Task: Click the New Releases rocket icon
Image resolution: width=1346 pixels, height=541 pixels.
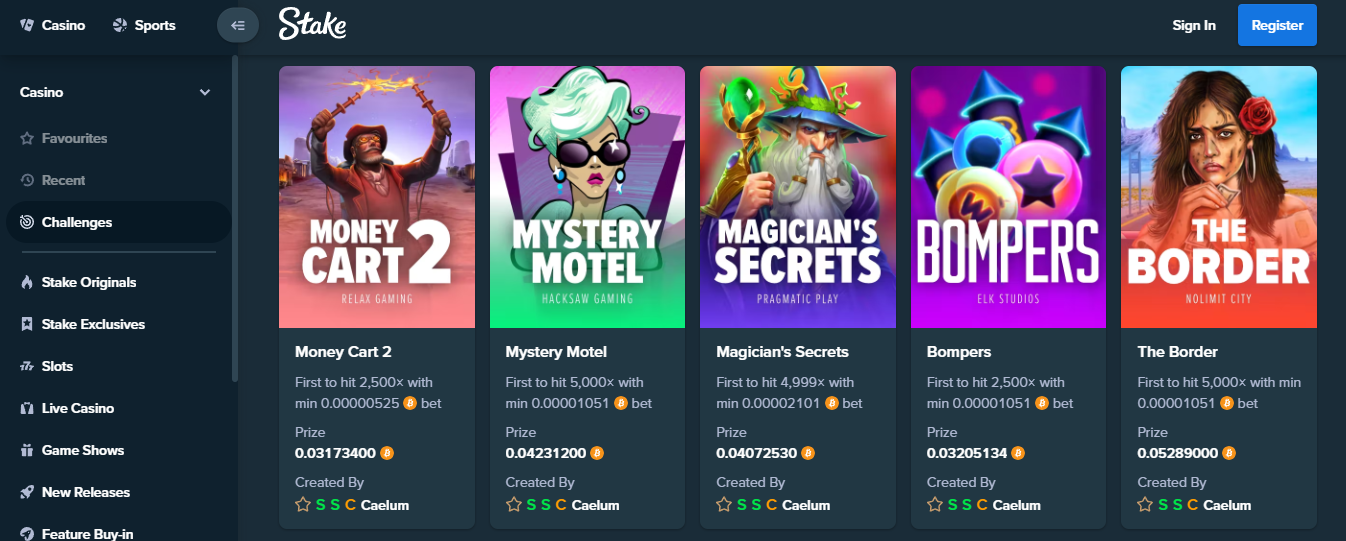Action: pyautogui.click(x=27, y=492)
